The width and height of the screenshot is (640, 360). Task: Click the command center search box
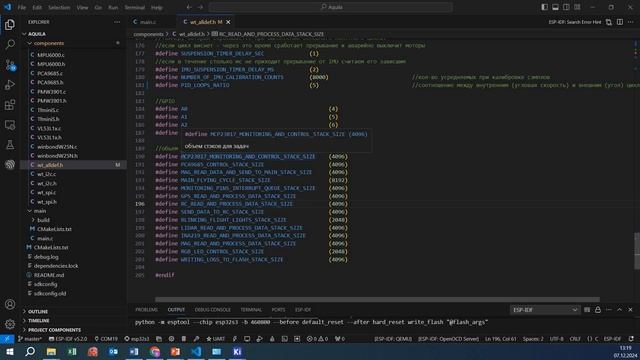(331, 7)
